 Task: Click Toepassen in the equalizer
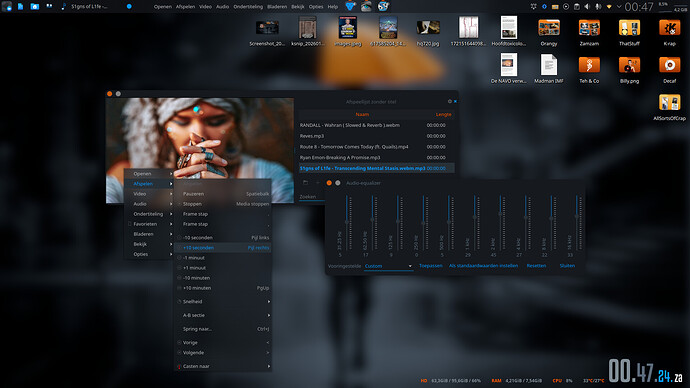430,266
